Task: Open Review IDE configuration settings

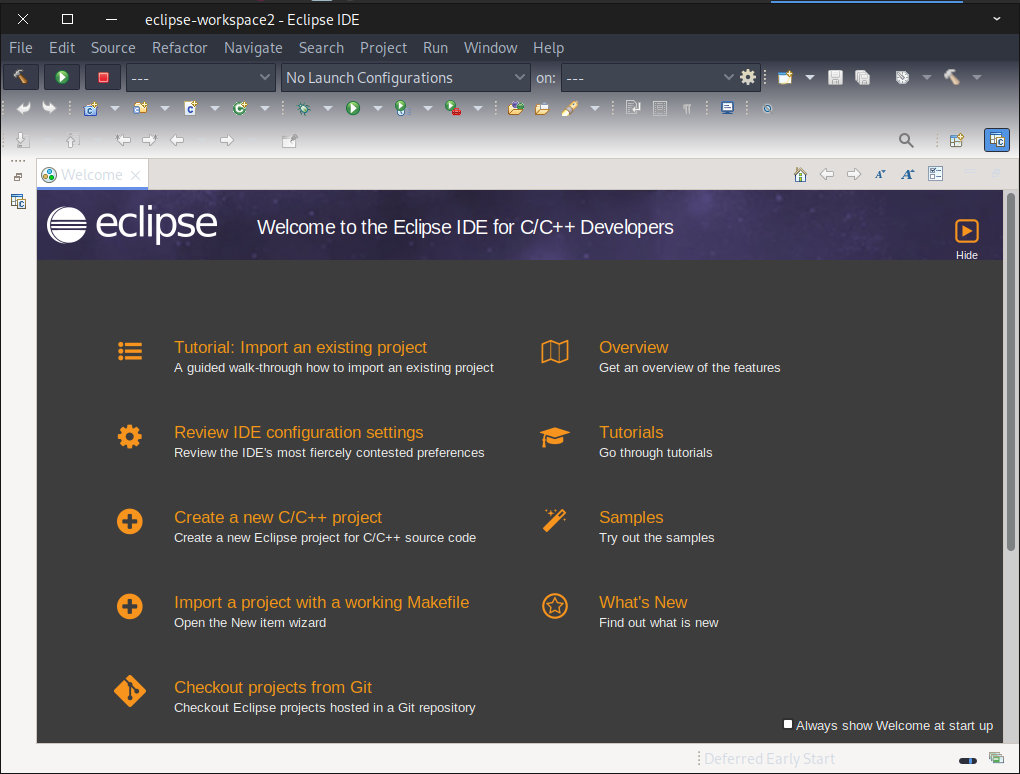Action: (299, 433)
